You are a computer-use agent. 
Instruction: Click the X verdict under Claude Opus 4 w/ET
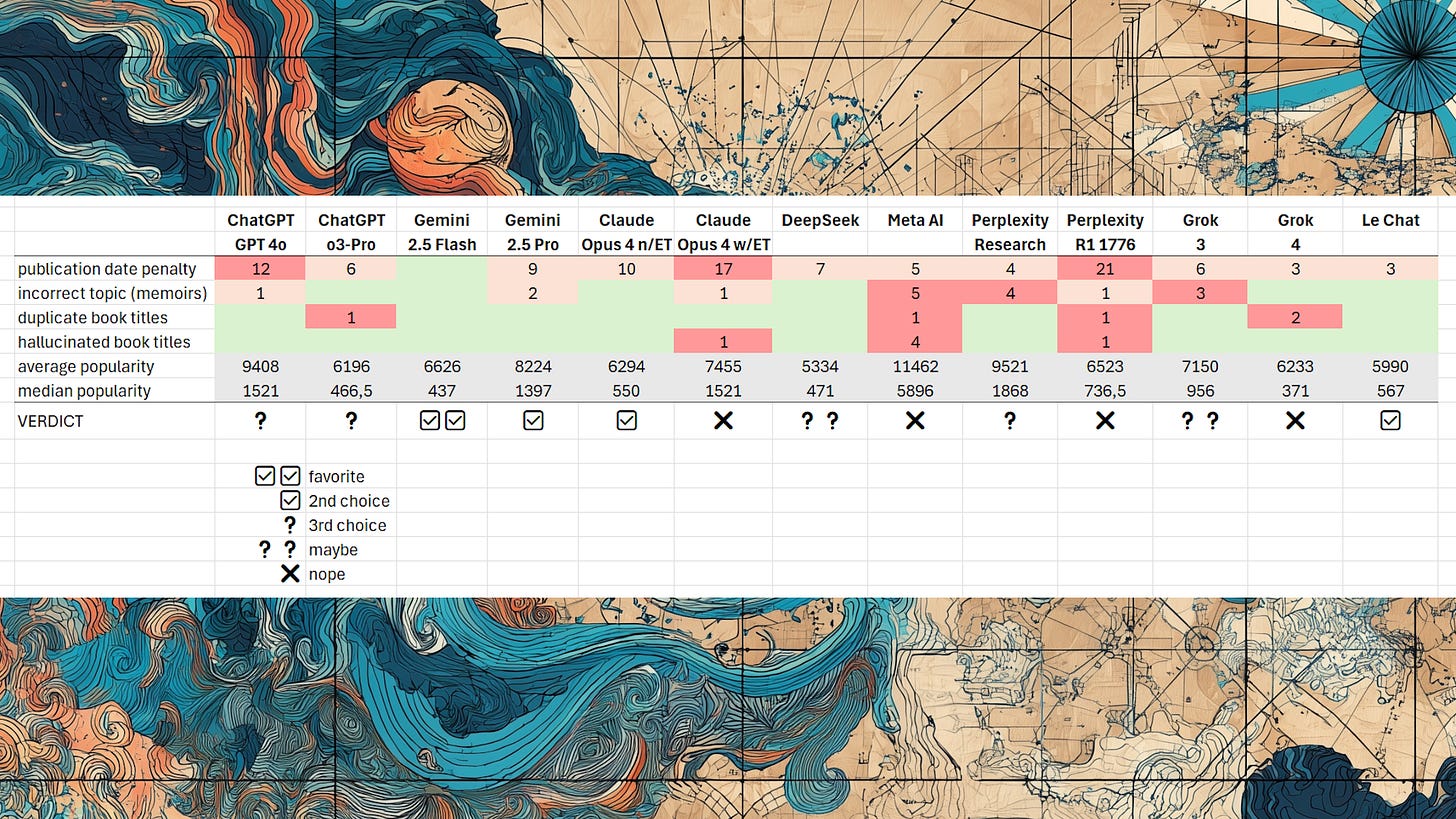(723, 421)
